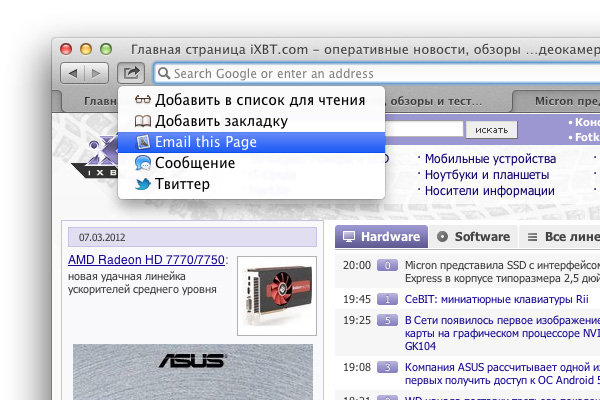The image size is (600, 400).
Task: Click the Software disc icon
Action: pyautogui.click(x=442, y=237)
